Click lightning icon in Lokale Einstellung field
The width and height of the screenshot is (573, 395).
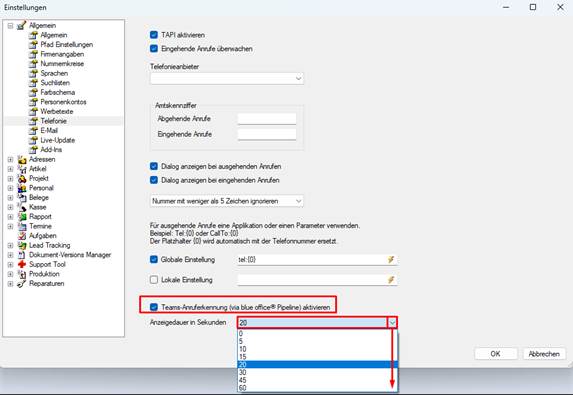(391, 280)
